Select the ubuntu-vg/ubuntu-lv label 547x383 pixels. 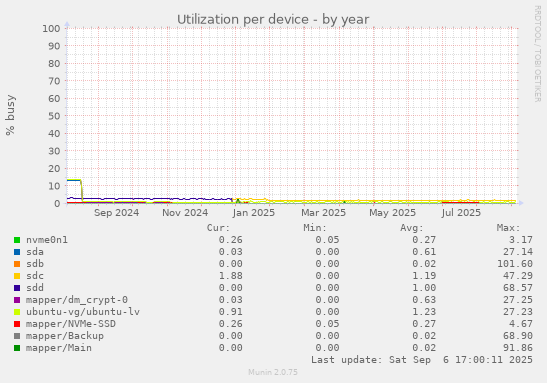coord(83,312)
